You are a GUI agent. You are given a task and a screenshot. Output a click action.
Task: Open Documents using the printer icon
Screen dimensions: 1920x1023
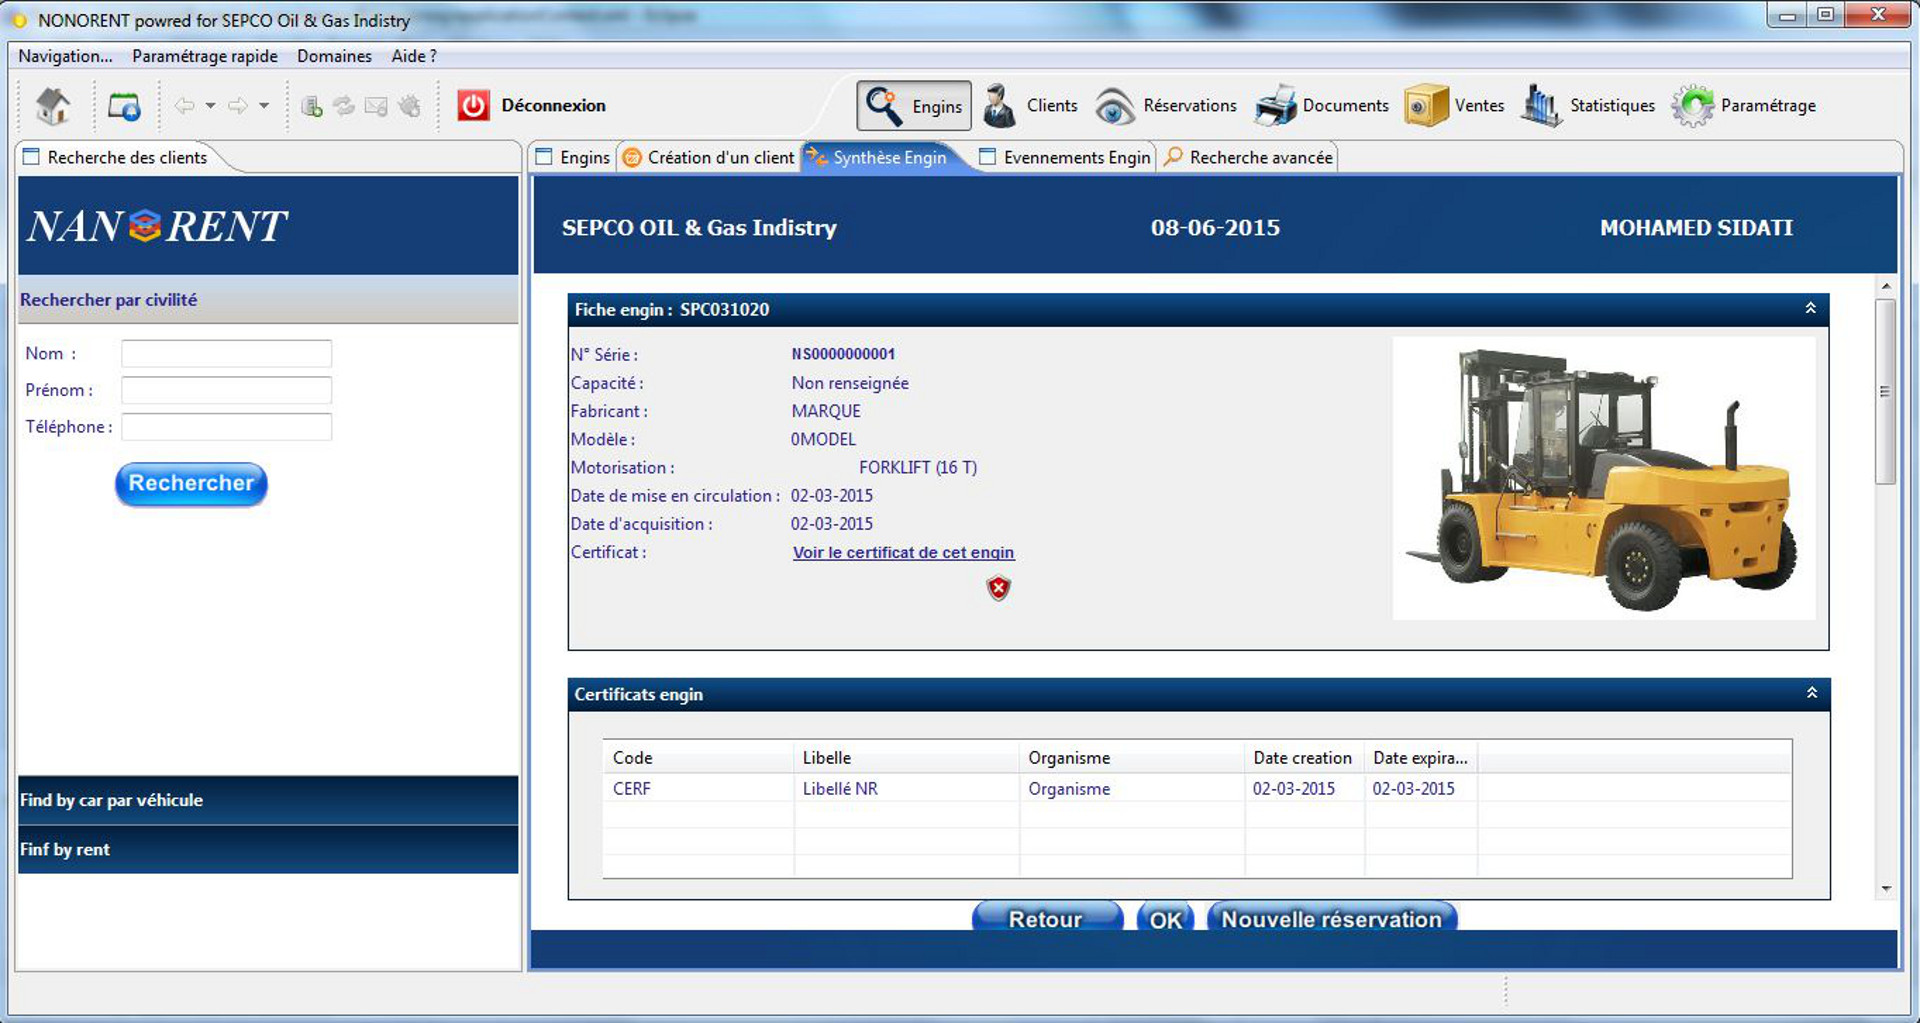pyautogui.click(x=1275, y=106)
